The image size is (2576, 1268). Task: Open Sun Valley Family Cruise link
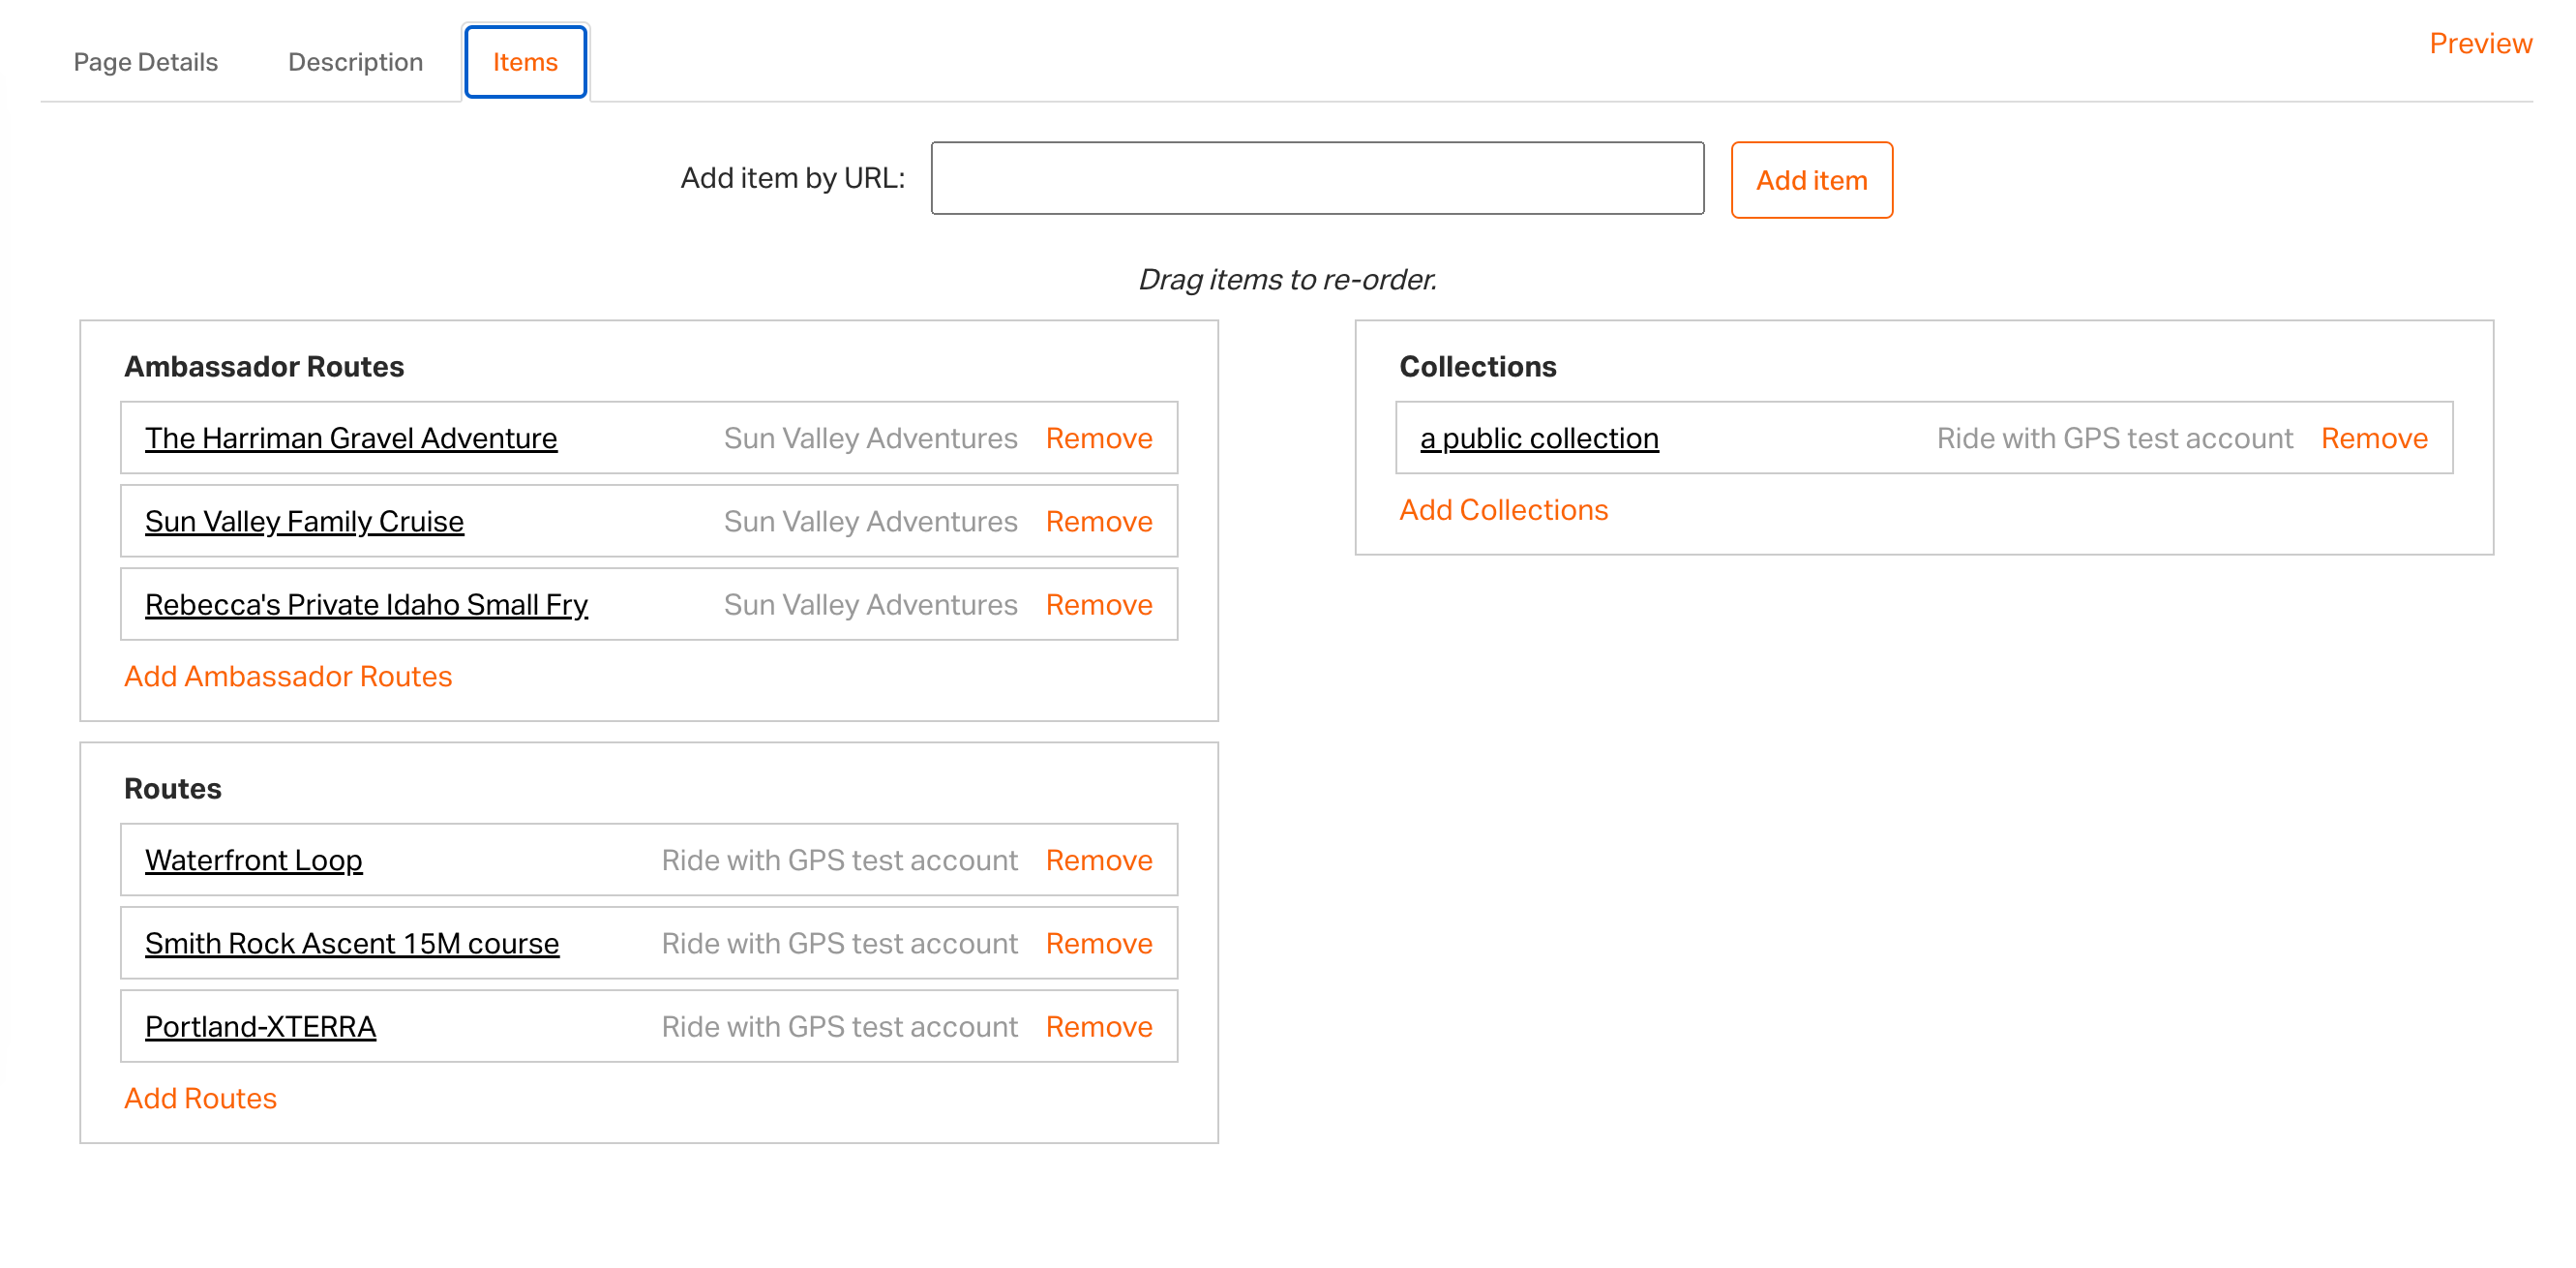pos(304,521)
